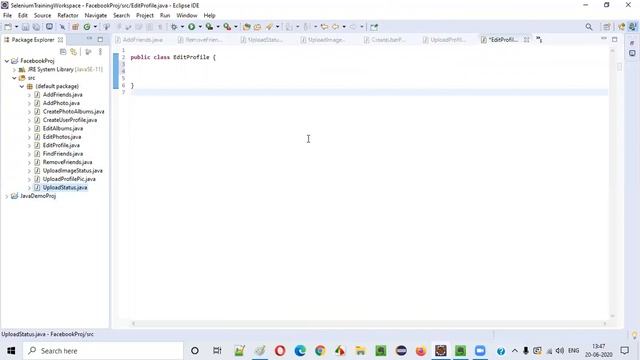Screen dimensions: 640x360
Task: Click the External Tools run icon
Action: (x=227, y=27)
